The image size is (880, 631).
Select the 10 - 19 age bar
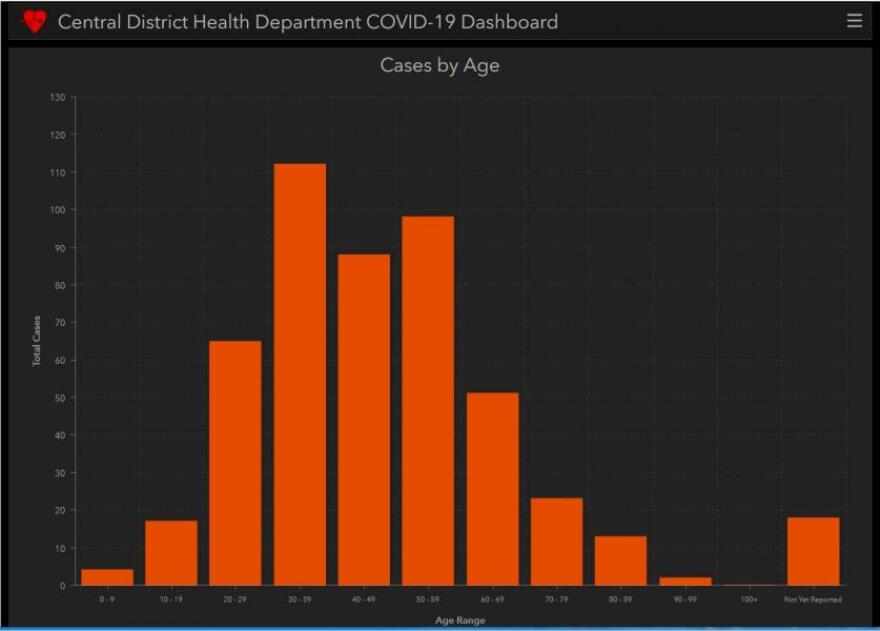(x=171, y=553)
